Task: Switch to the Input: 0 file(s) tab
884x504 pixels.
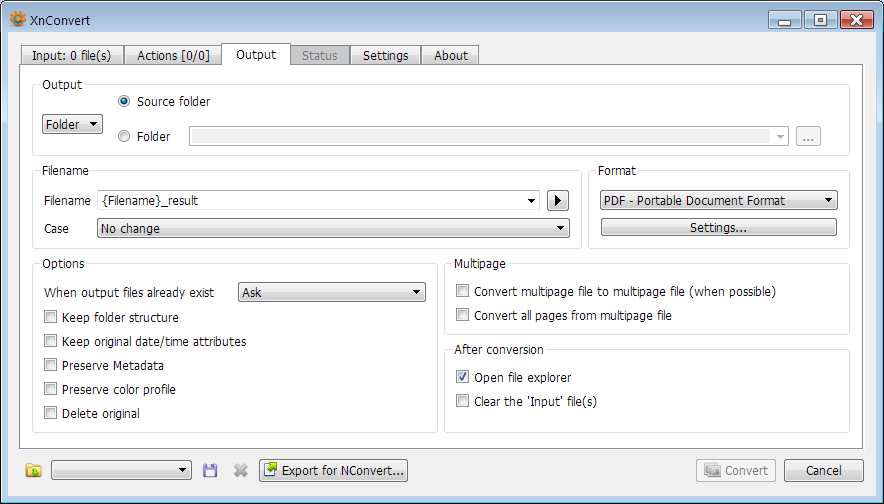Action: pos(72,55)
